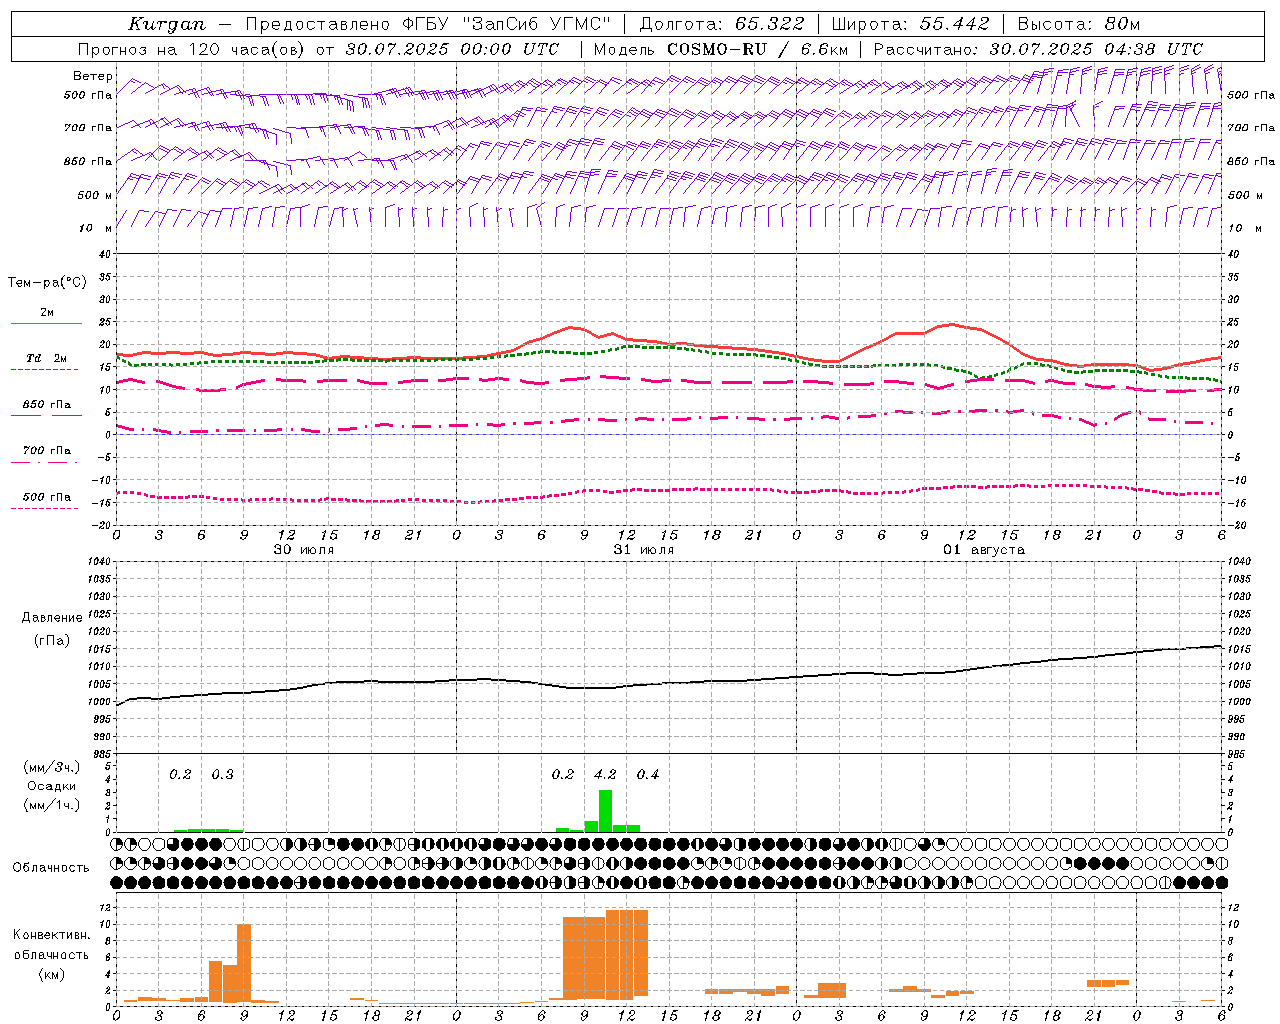The width and height of the screenshot is (1280, 1024).
Task: Click the "Широта: 55.442" latitude value
Action: 910,24
